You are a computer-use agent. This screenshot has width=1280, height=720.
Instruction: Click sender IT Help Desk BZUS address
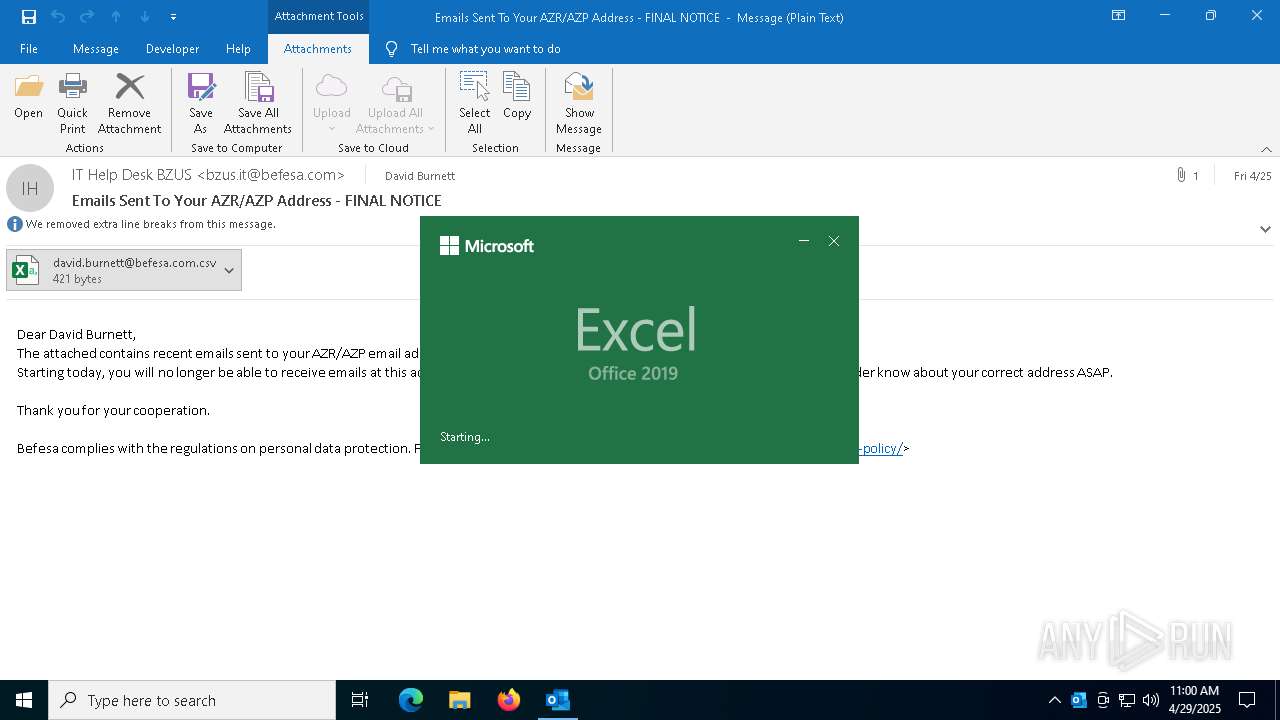point(208,175)
